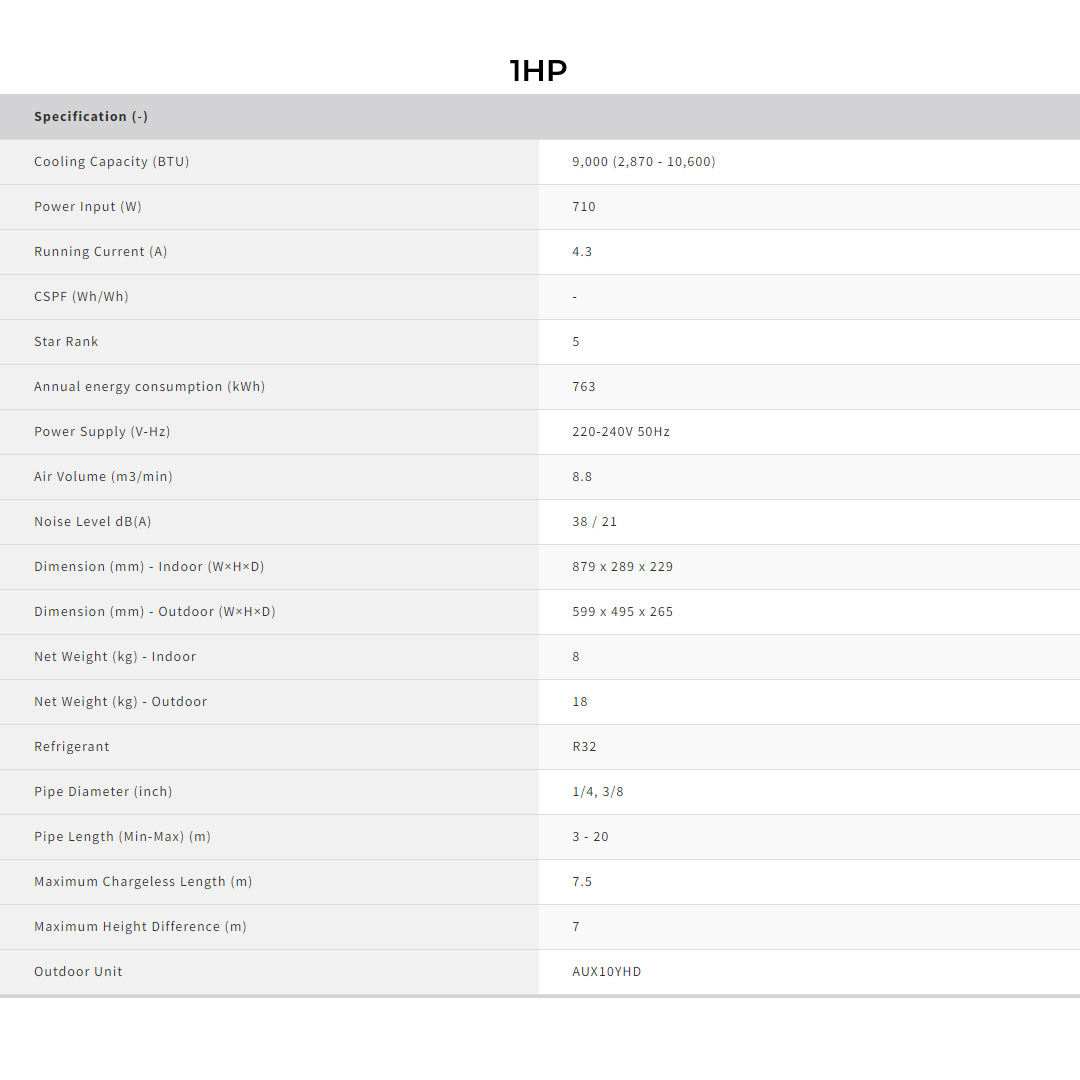Click the 1HP heading
The image size is (1080, 1080).
click(x=538, y=71)
